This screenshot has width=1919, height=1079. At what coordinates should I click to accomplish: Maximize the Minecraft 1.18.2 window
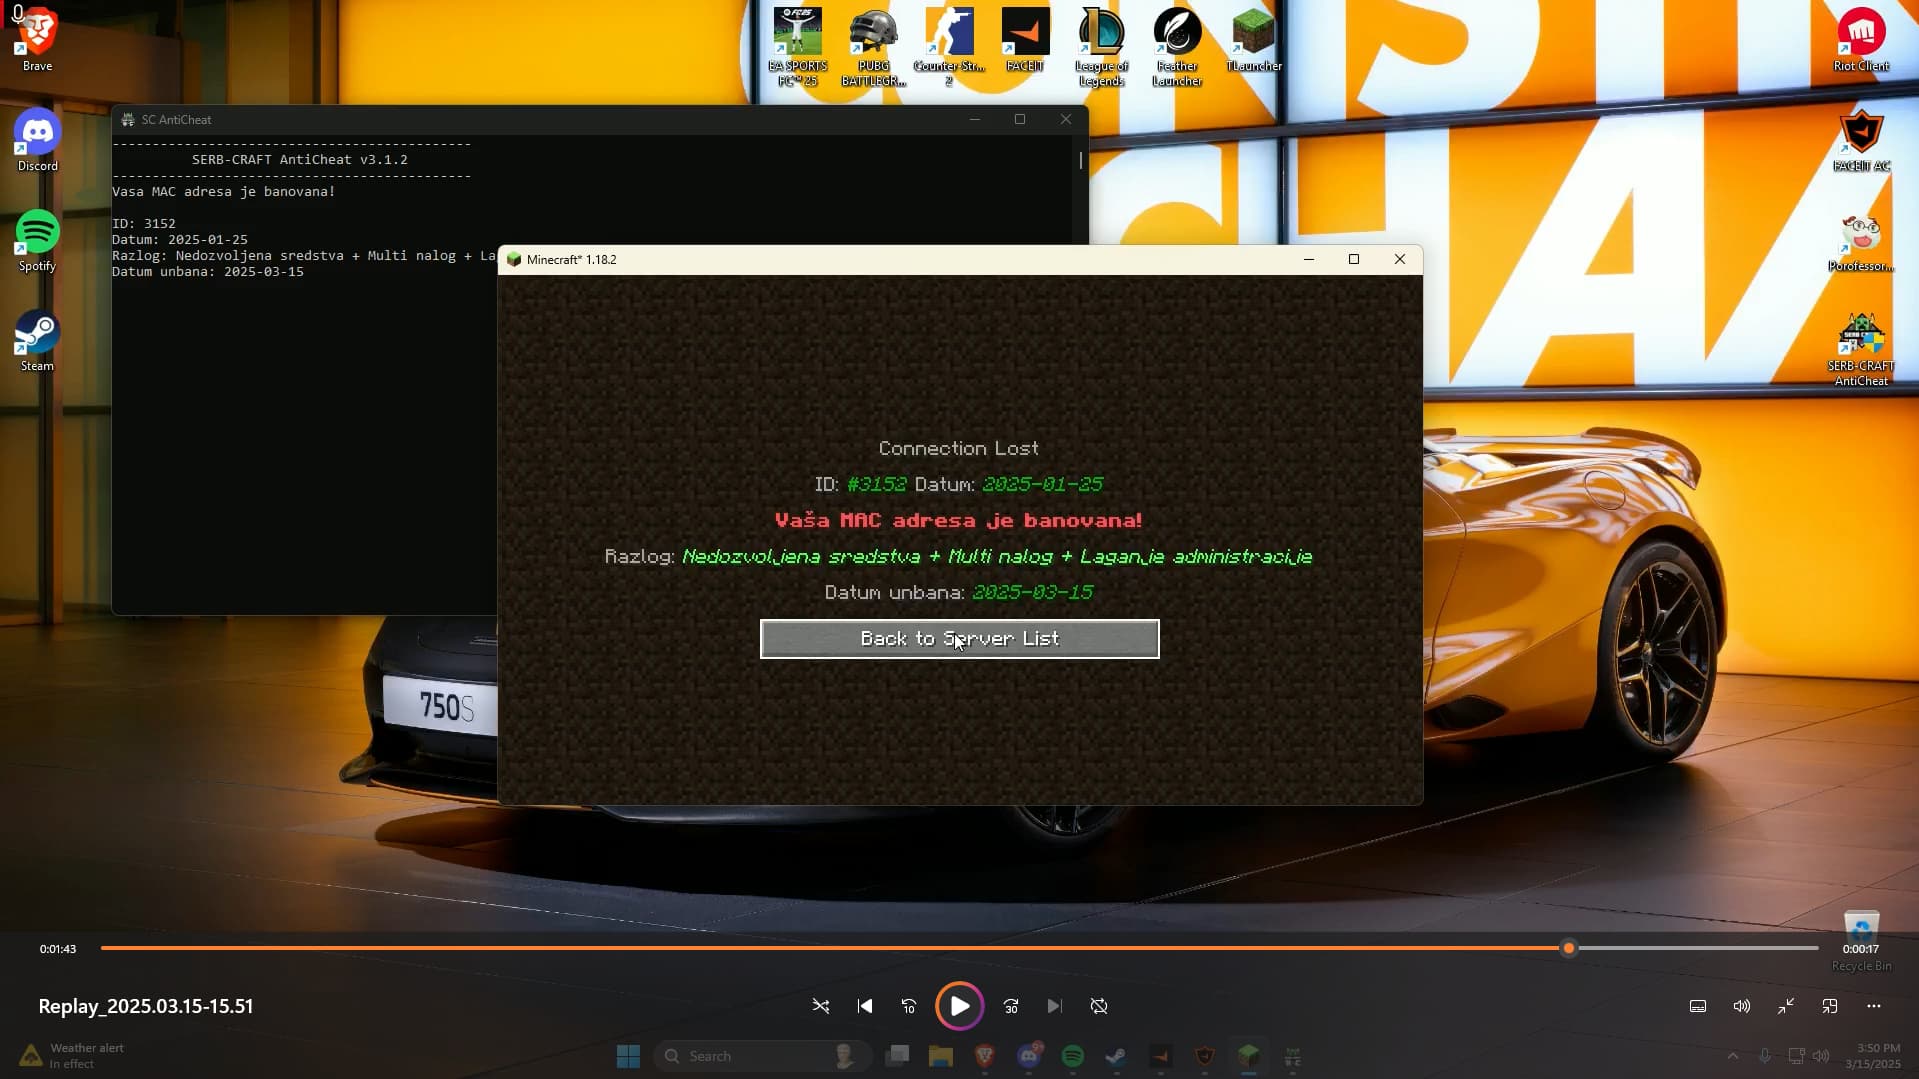pyautogui.click(x=1354, y=259)
